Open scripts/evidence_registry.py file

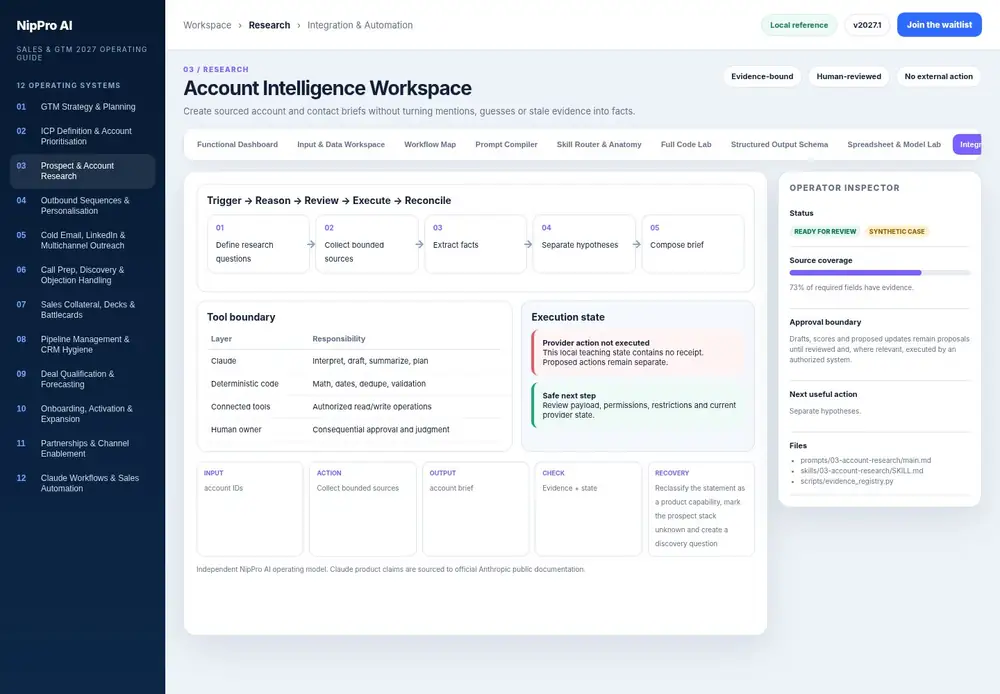(846, 481)
